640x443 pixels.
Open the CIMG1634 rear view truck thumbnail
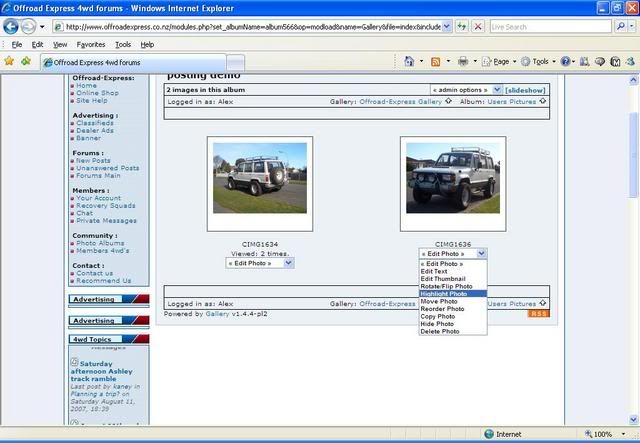260,178
